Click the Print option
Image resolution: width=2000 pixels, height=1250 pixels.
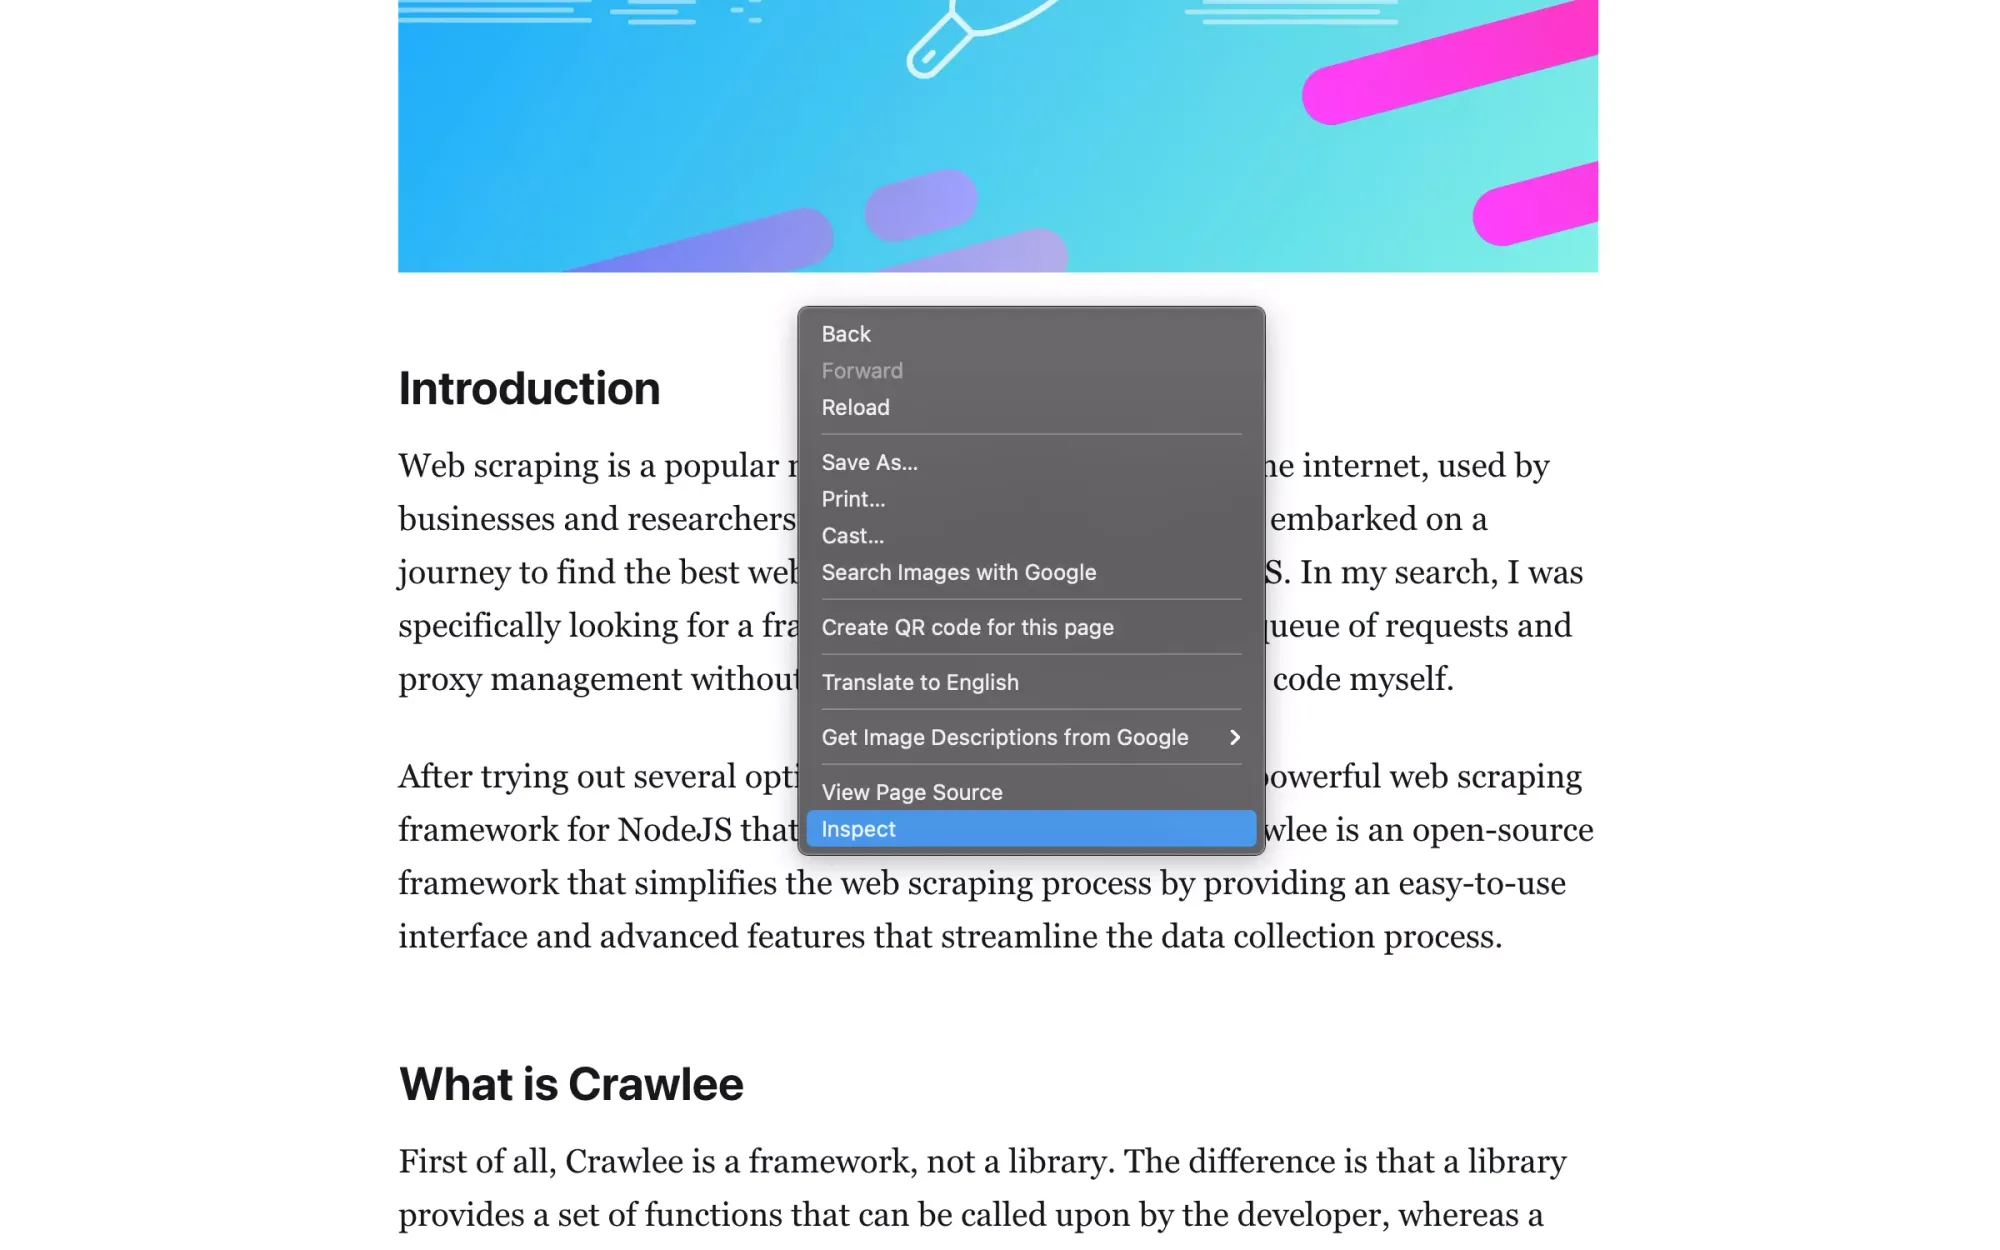click(854, 498)
